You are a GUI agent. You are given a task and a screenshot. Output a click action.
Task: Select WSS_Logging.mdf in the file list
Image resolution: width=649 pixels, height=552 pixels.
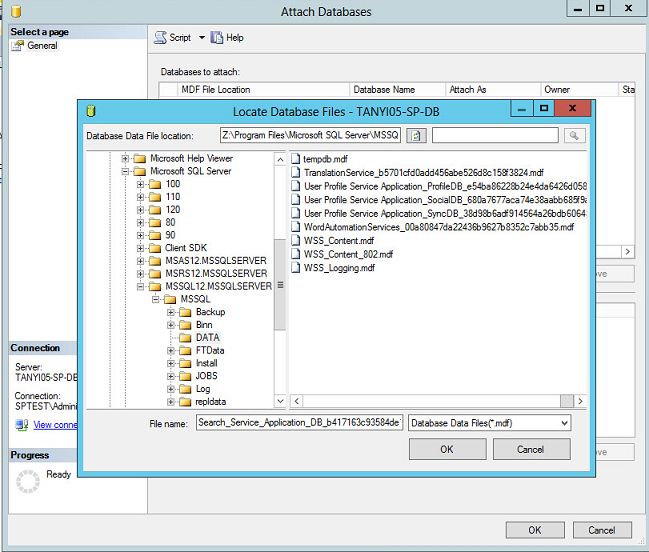[339, 267]
